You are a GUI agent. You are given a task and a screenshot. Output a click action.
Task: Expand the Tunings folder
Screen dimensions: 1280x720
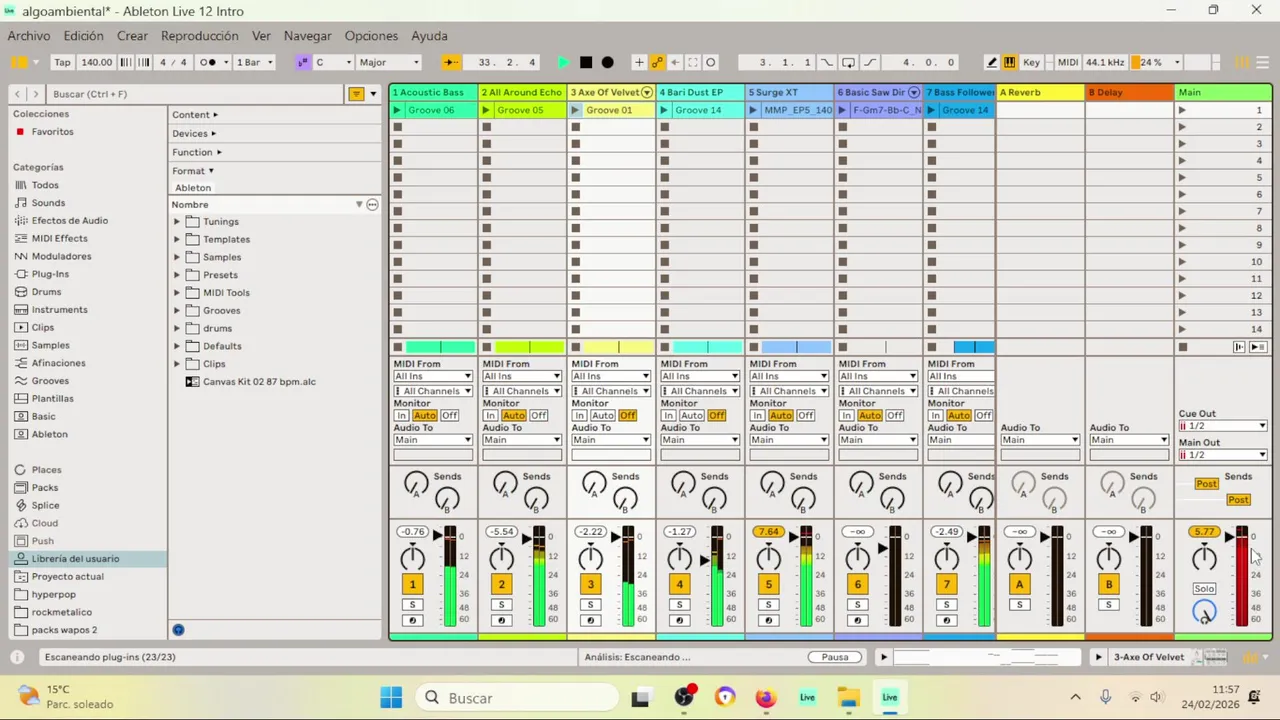click(x=177, y=221)
